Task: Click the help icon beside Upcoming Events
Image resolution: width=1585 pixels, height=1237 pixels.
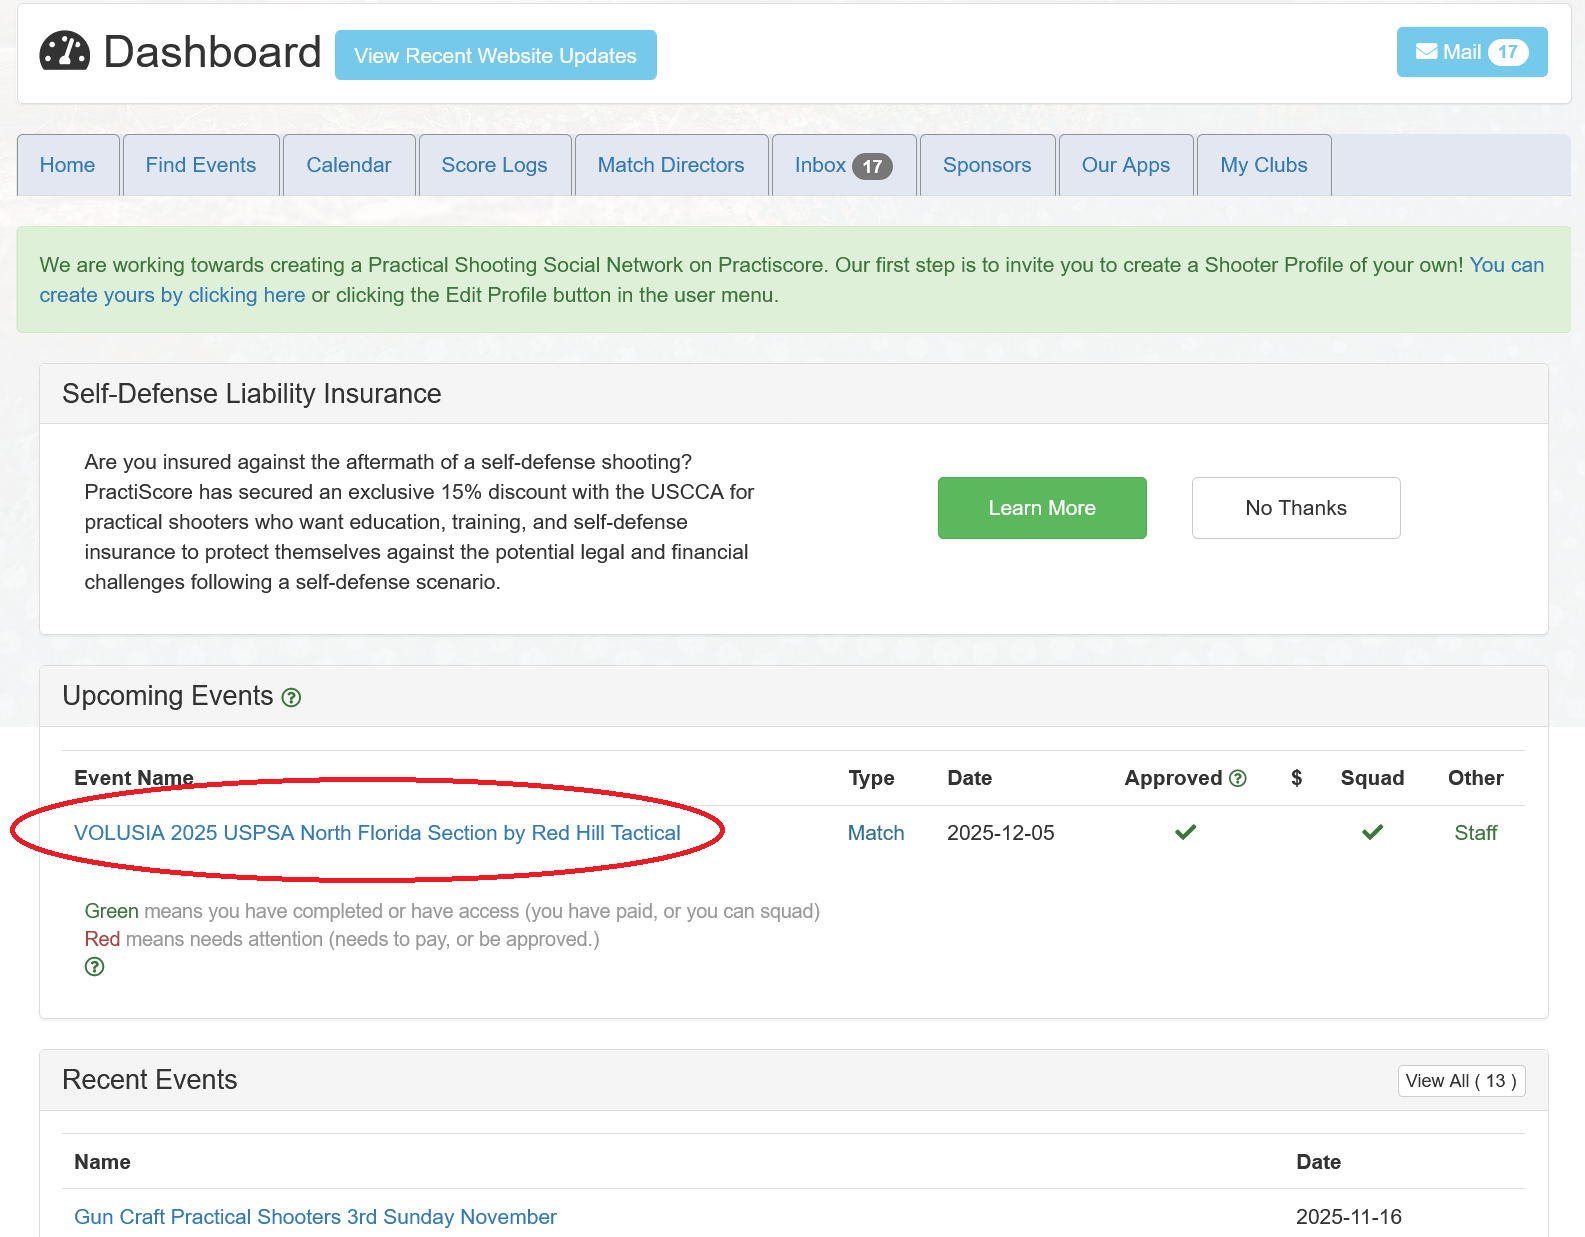Action: (291, 698)
